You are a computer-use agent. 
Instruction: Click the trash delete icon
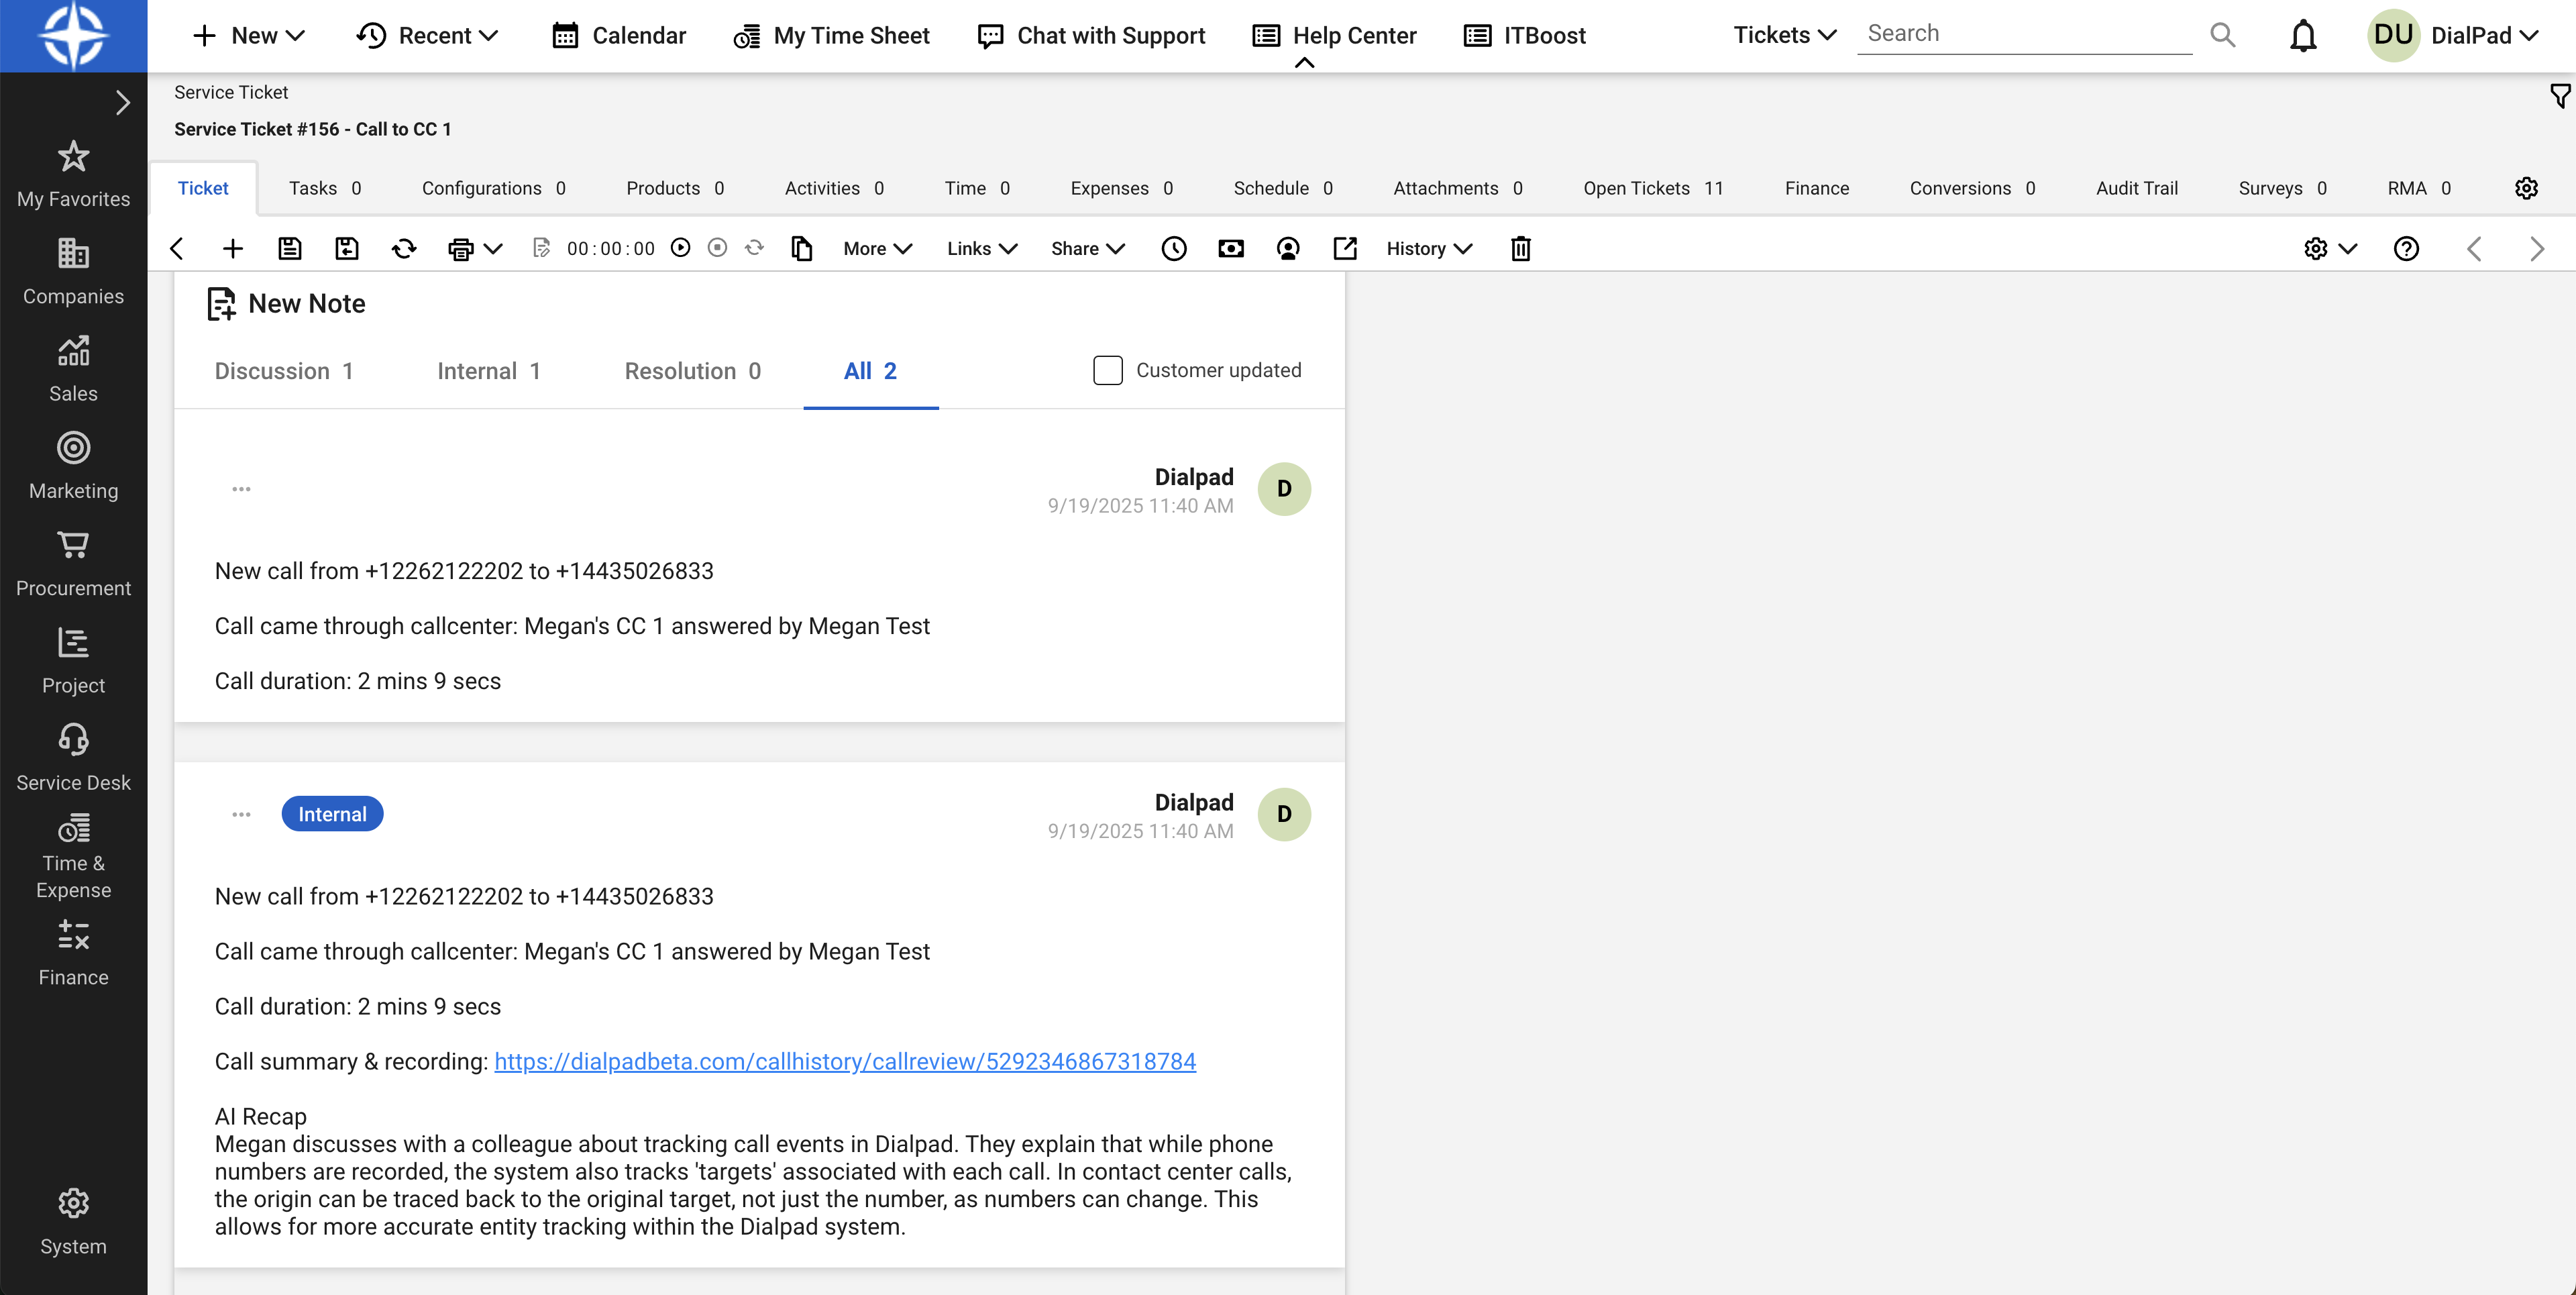point(1521,248)
